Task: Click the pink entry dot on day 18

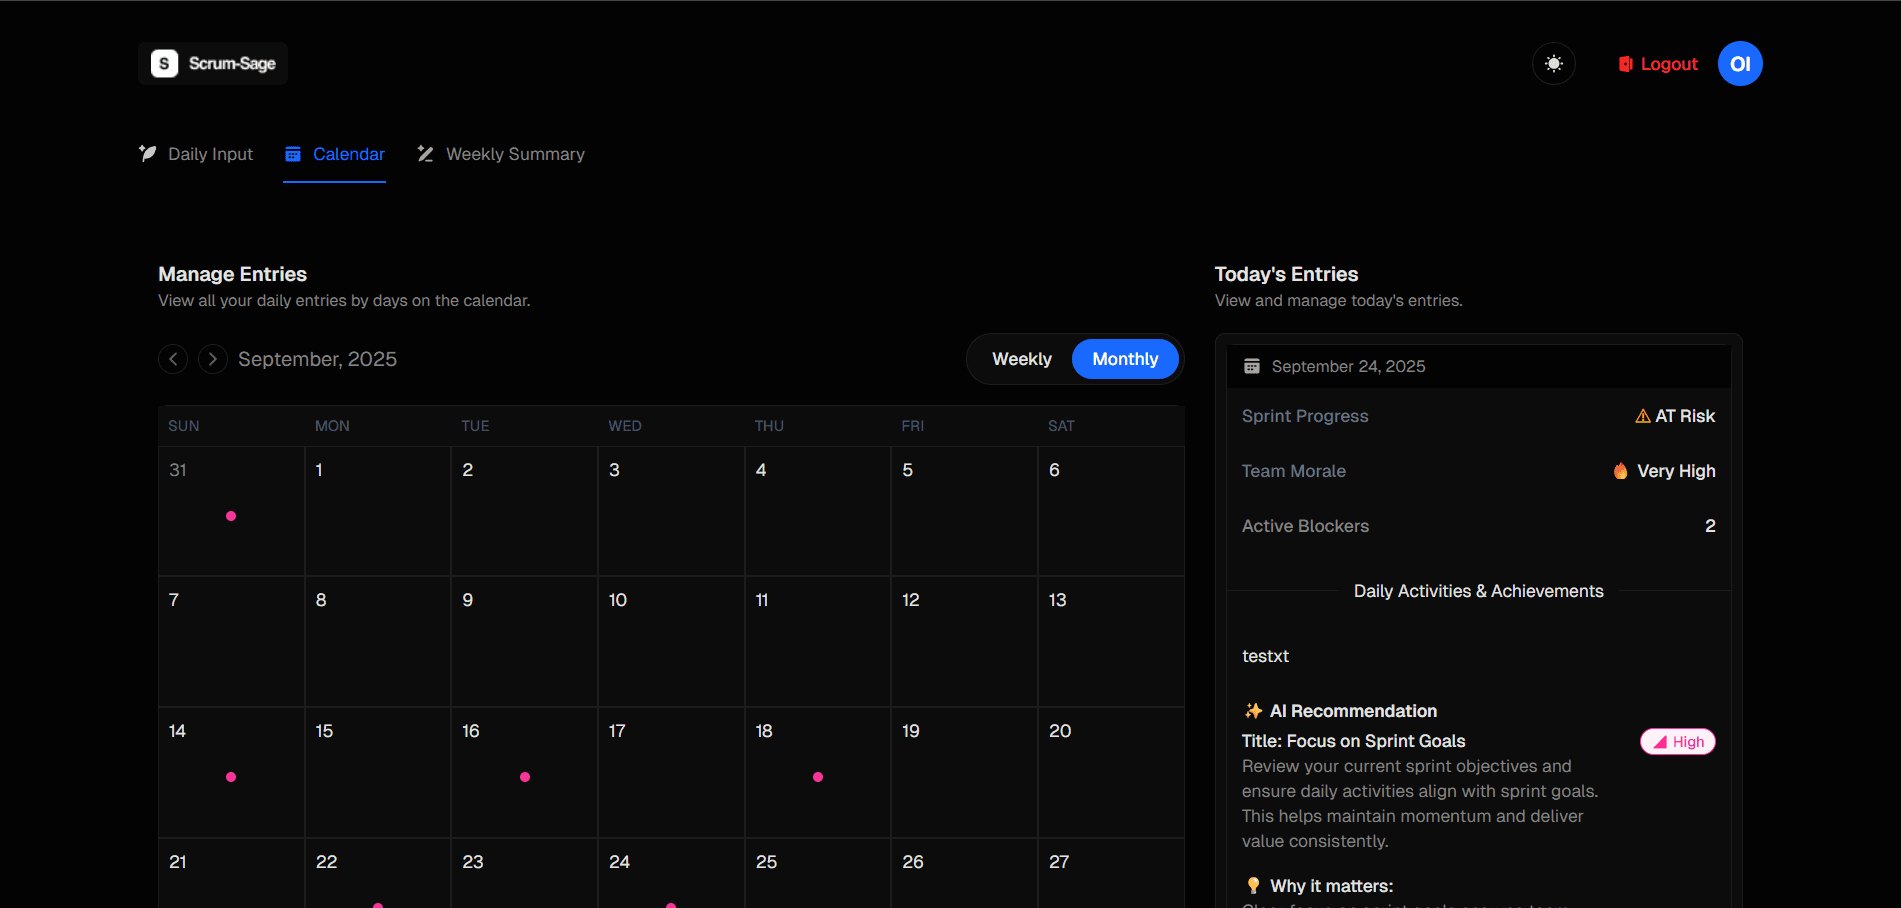Action: 818,777
